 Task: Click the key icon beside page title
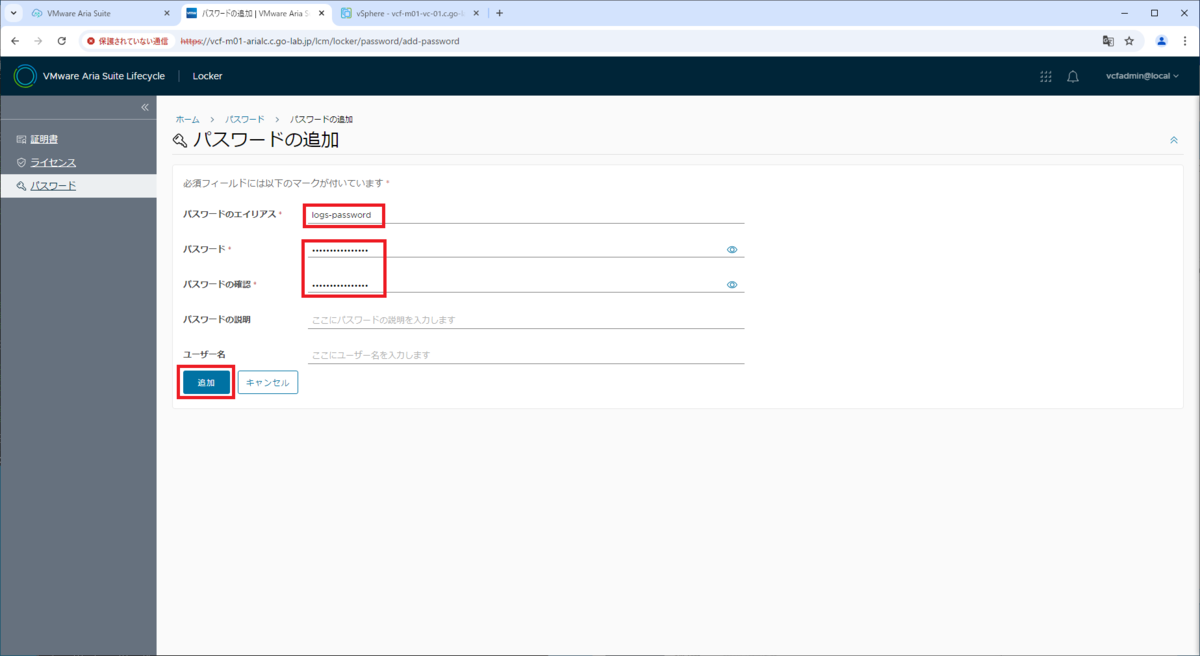coord(180,140)
